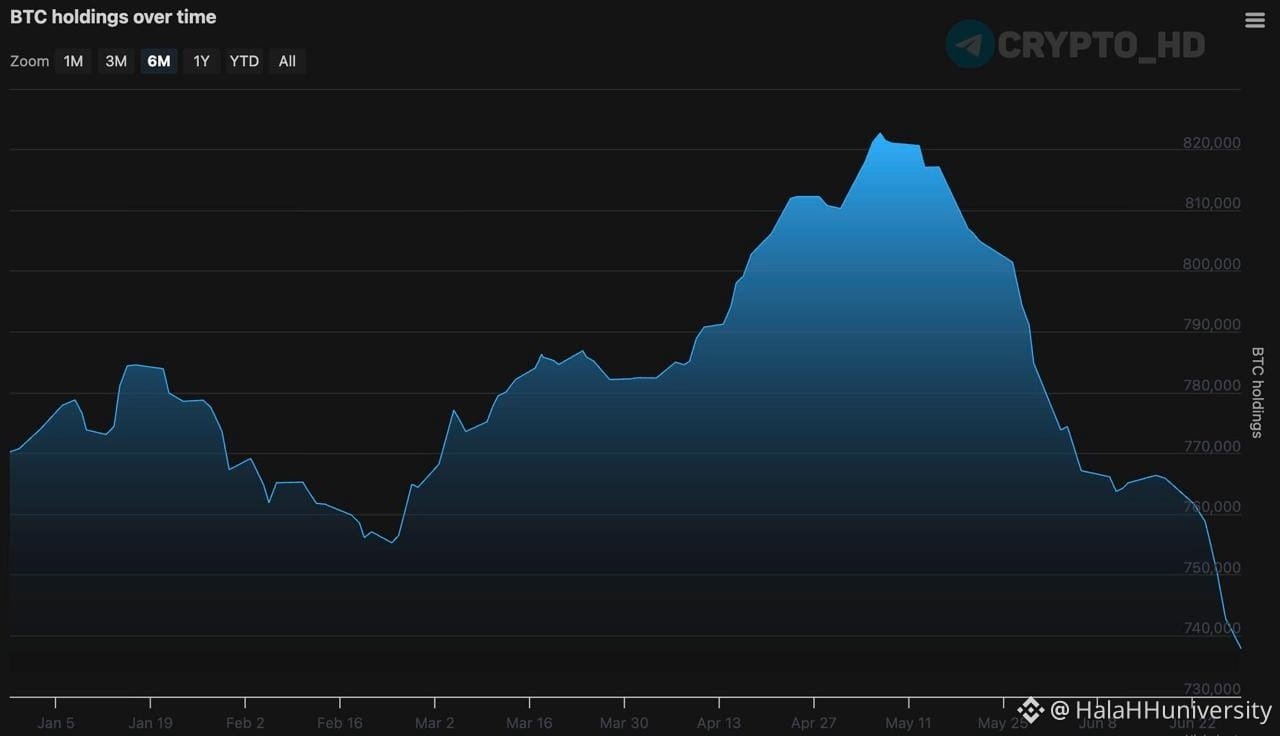Screen dimensions: 1280x736
Task: Click the "750,000" y-axis value
Action: pyautogui.click(x=1212, y=568)
